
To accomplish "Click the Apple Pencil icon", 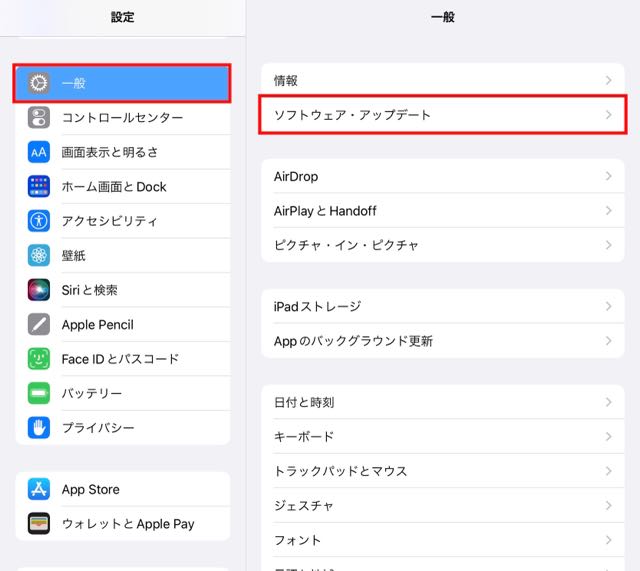I will coord(39,324).
